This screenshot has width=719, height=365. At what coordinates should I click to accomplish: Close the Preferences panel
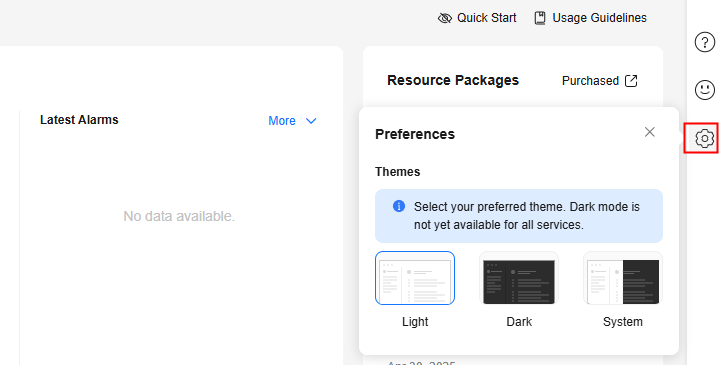coord(649,132)
